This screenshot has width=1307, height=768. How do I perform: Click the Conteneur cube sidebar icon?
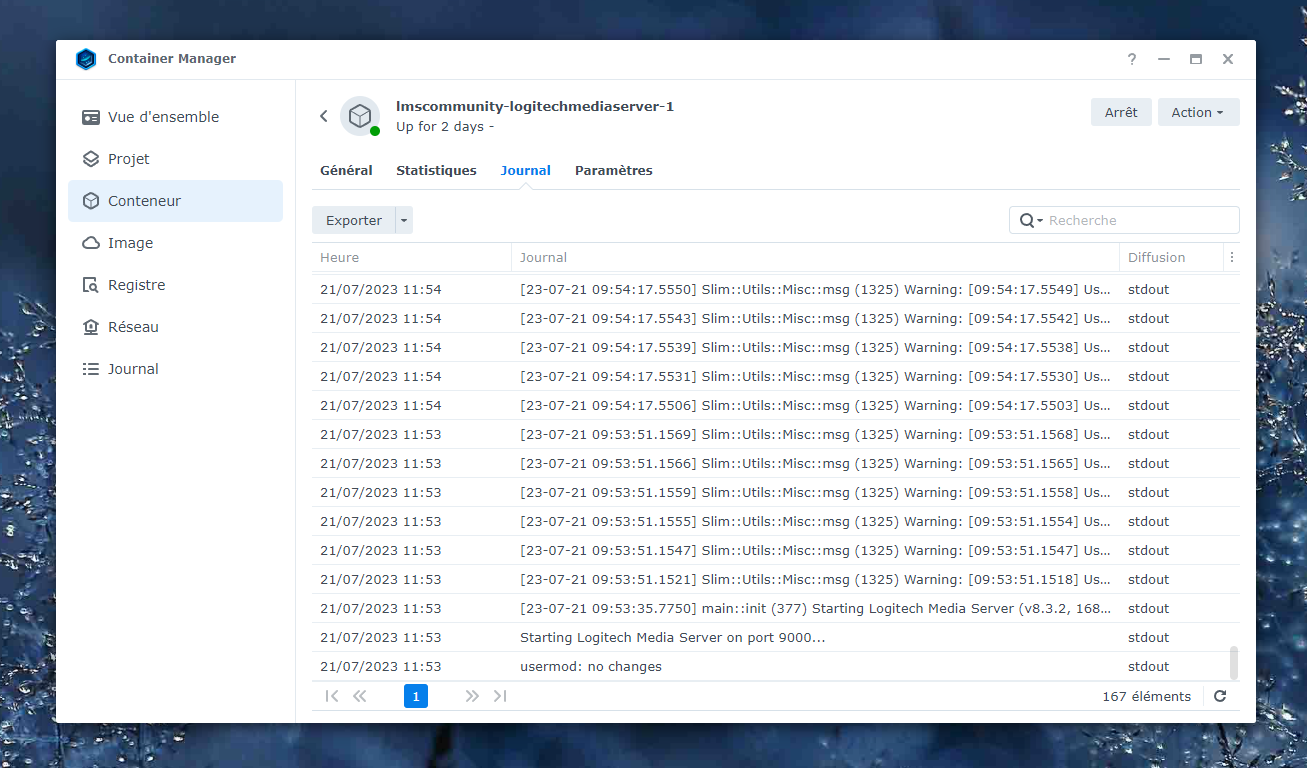[x=91, y=201]
